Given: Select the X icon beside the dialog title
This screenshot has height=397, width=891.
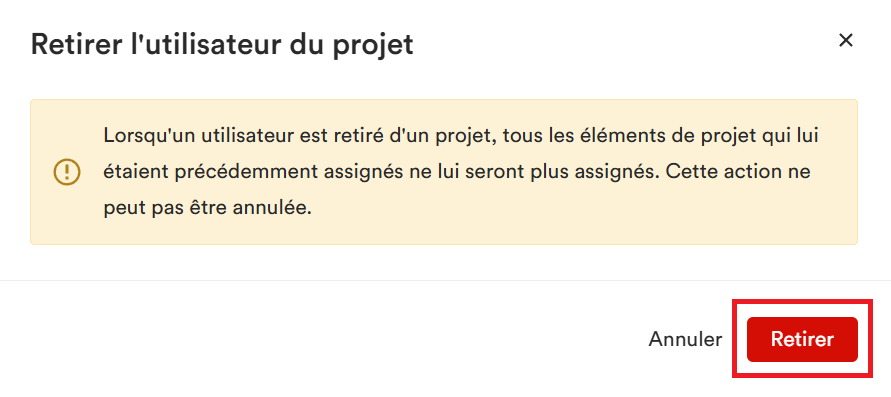Looking at the screenshot, I should click(x=846, y=40).
